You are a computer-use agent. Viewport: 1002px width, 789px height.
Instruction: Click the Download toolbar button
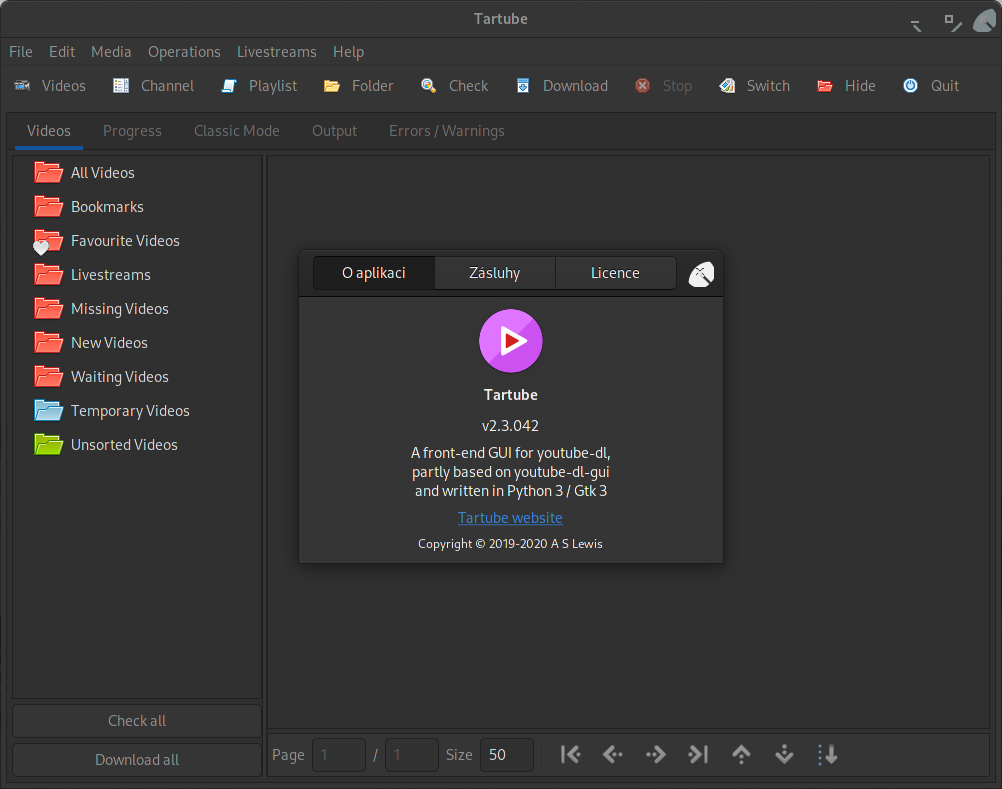[x=562, y=86]
